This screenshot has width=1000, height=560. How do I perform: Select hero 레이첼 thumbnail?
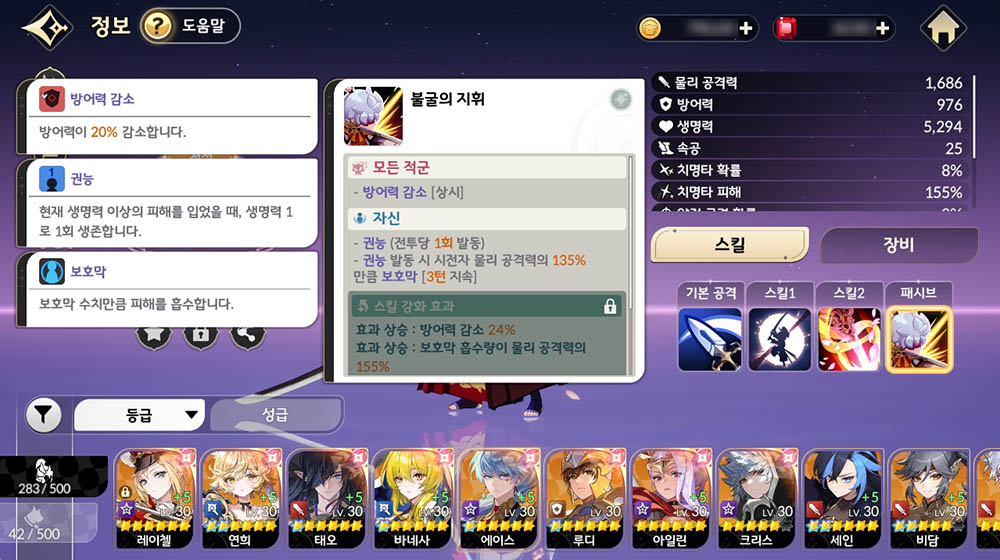pyautogui.click(x=154, y=499)
